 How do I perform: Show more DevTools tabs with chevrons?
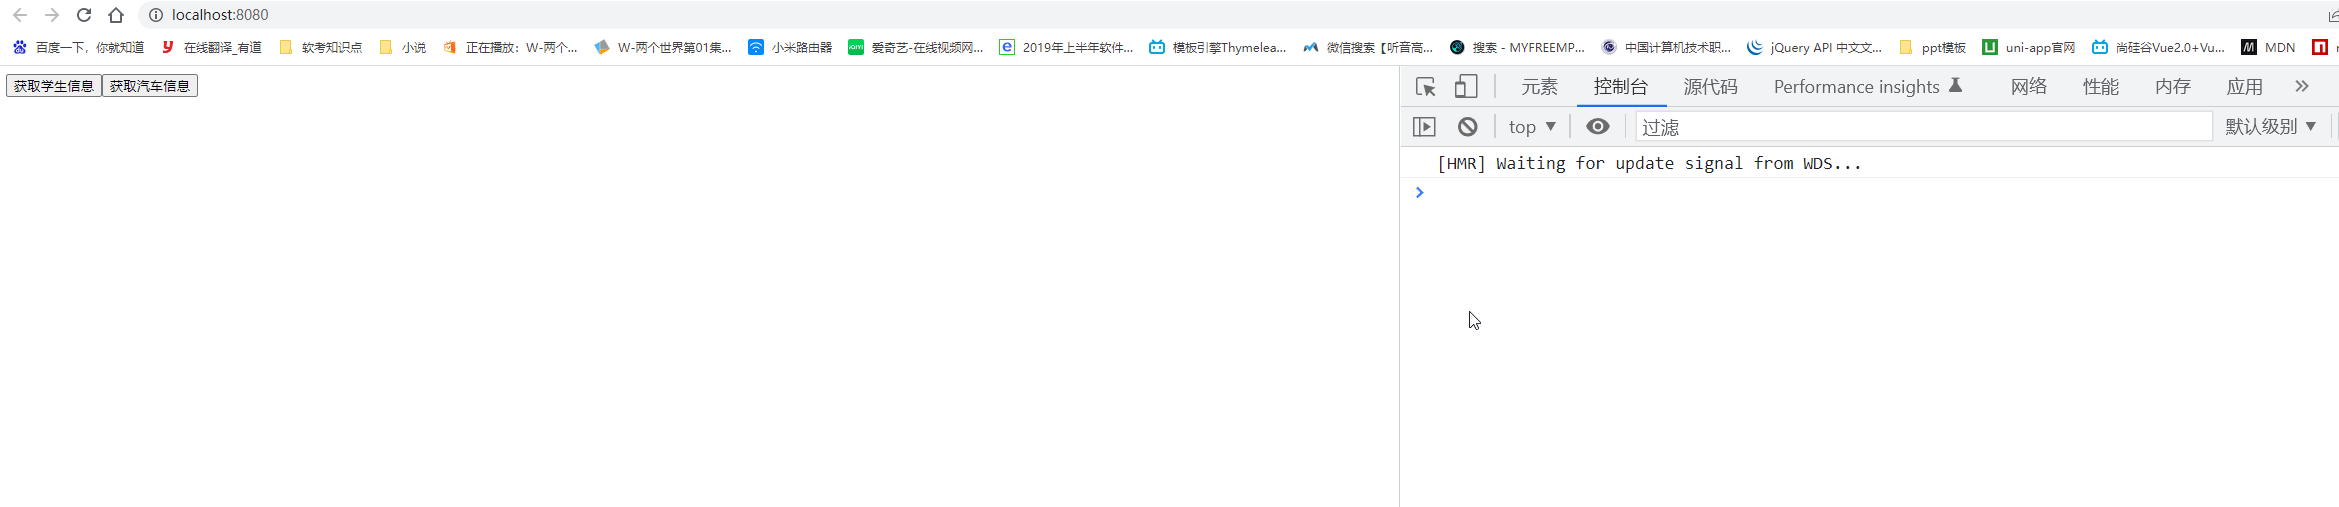point(2302,87)
